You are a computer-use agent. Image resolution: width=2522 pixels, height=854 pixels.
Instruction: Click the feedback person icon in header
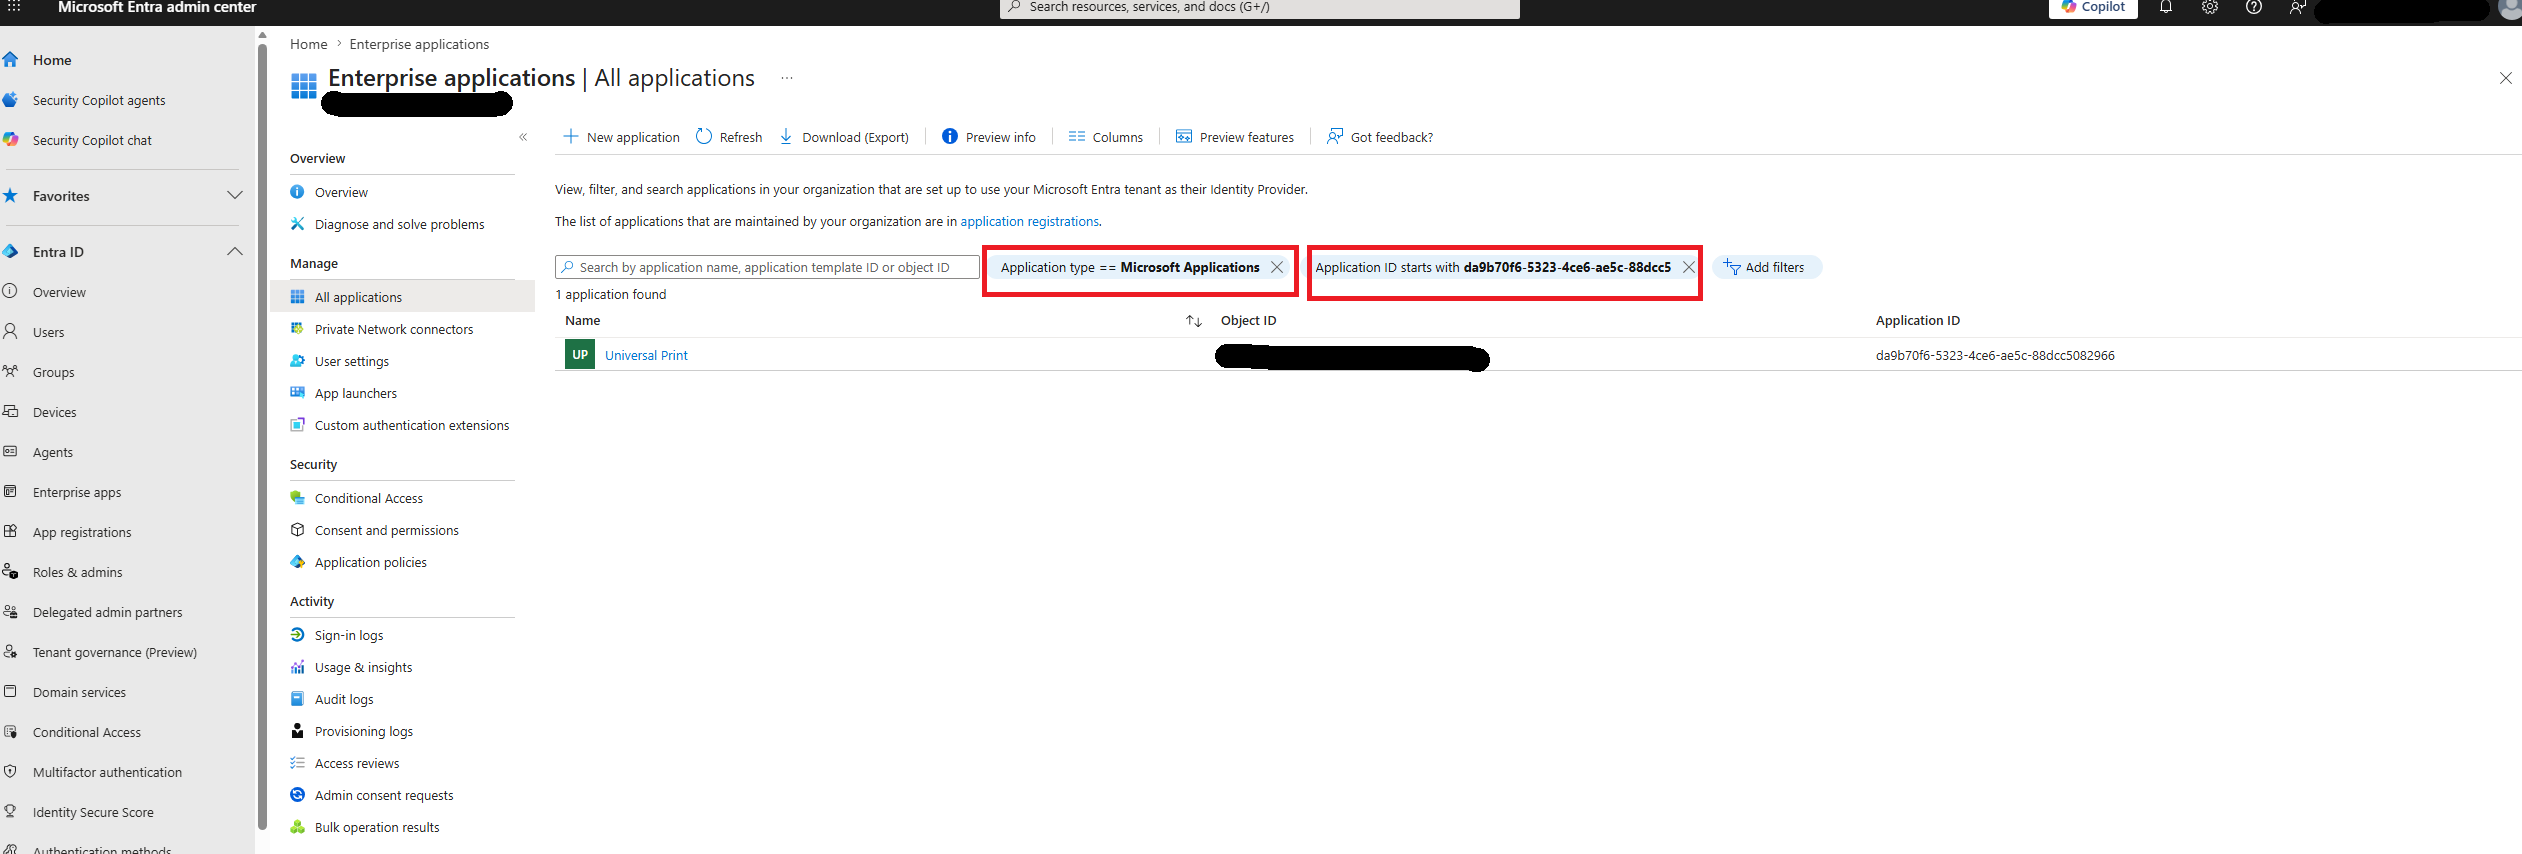pos(2297,7)
